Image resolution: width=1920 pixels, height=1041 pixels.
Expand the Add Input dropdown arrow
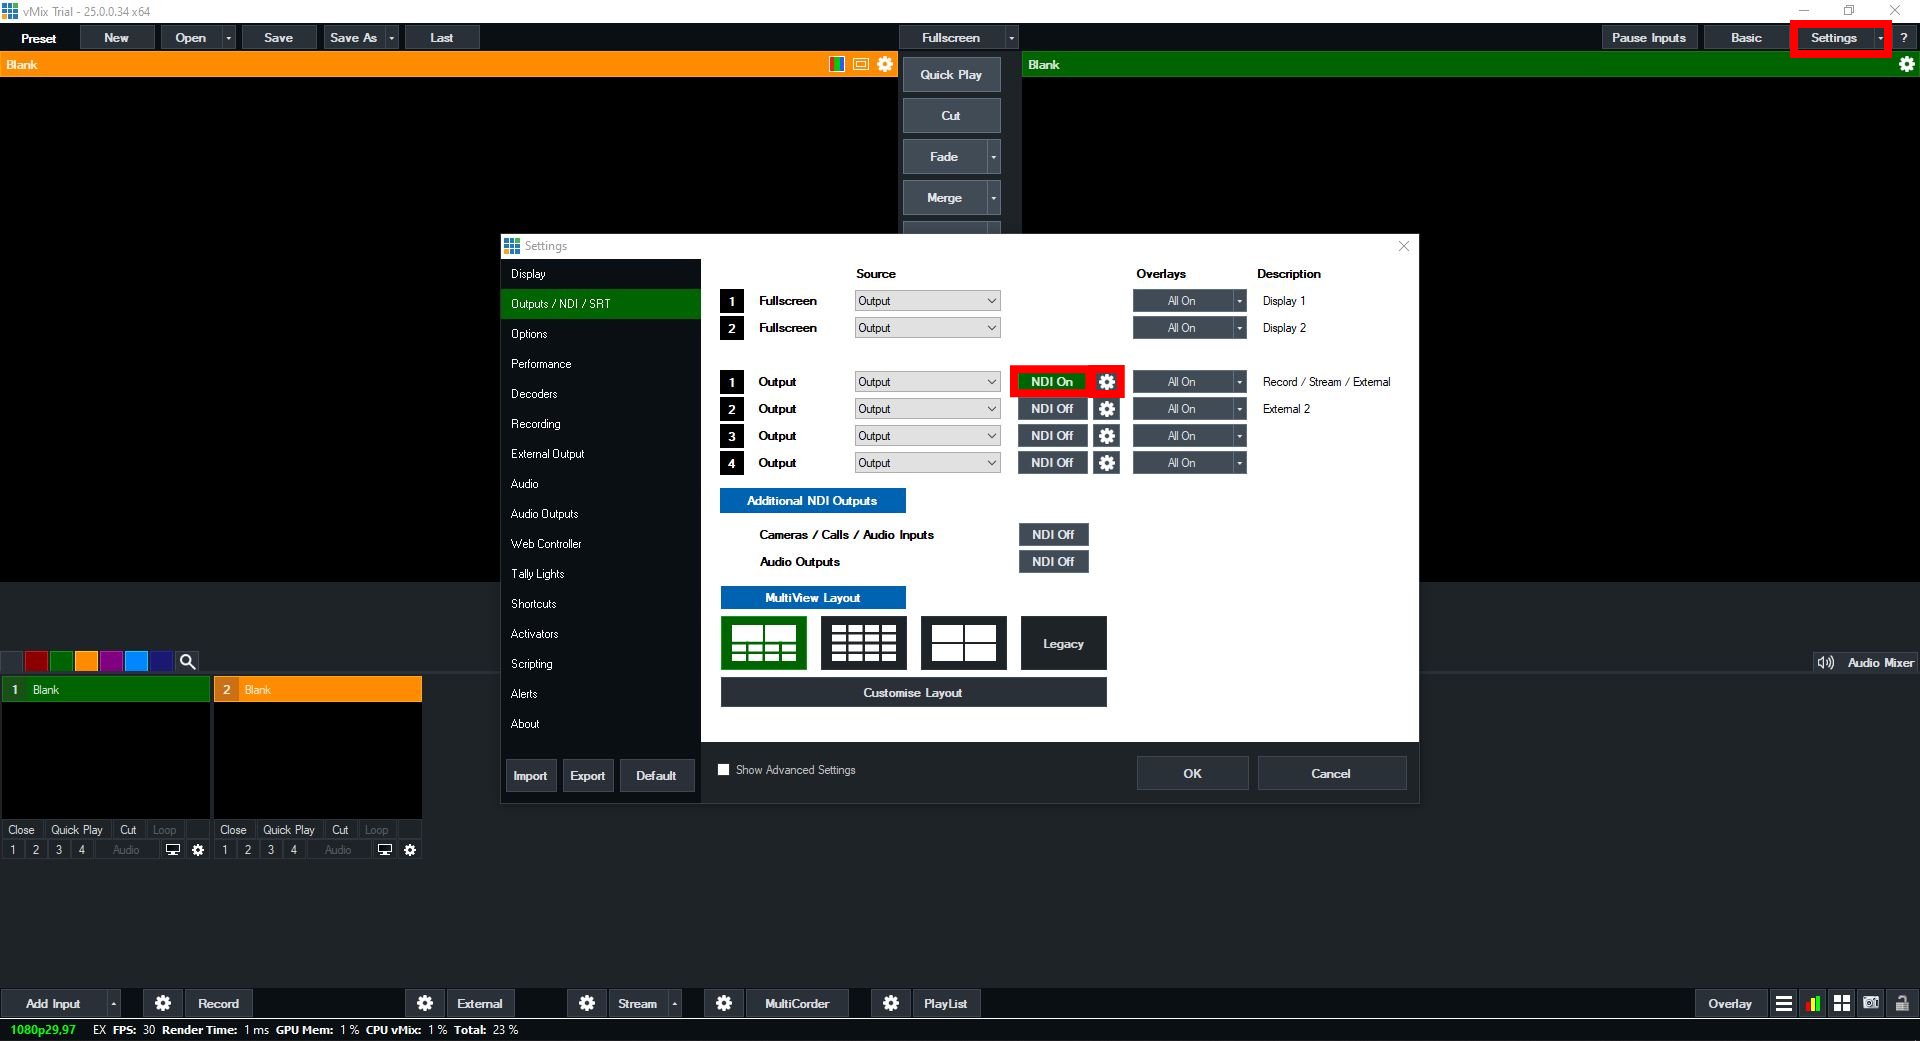point(114,1003)
